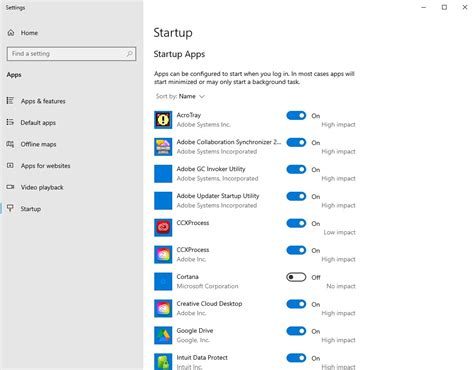Image resolution: width=474 pixels, height=370 pixels.
Task: Disable the Low impact CCXProcess toggle
Action: click(x=296, y=223)
